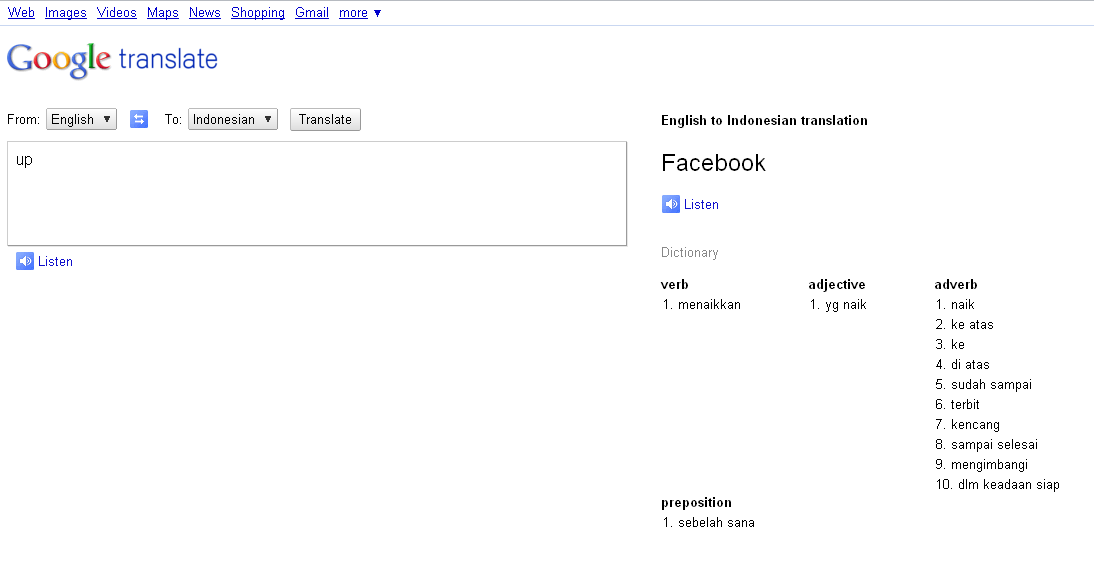Click adverb entry 'kencang'
Viewport: 1094px width, 563px height.
tap(975, 424)
